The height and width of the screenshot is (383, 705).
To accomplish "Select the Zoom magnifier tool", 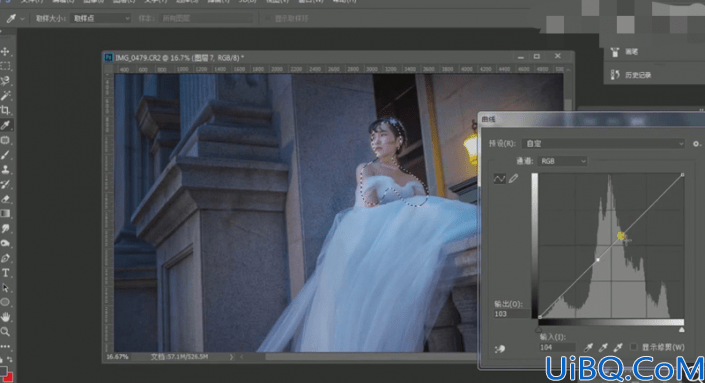I will (5, 332).
